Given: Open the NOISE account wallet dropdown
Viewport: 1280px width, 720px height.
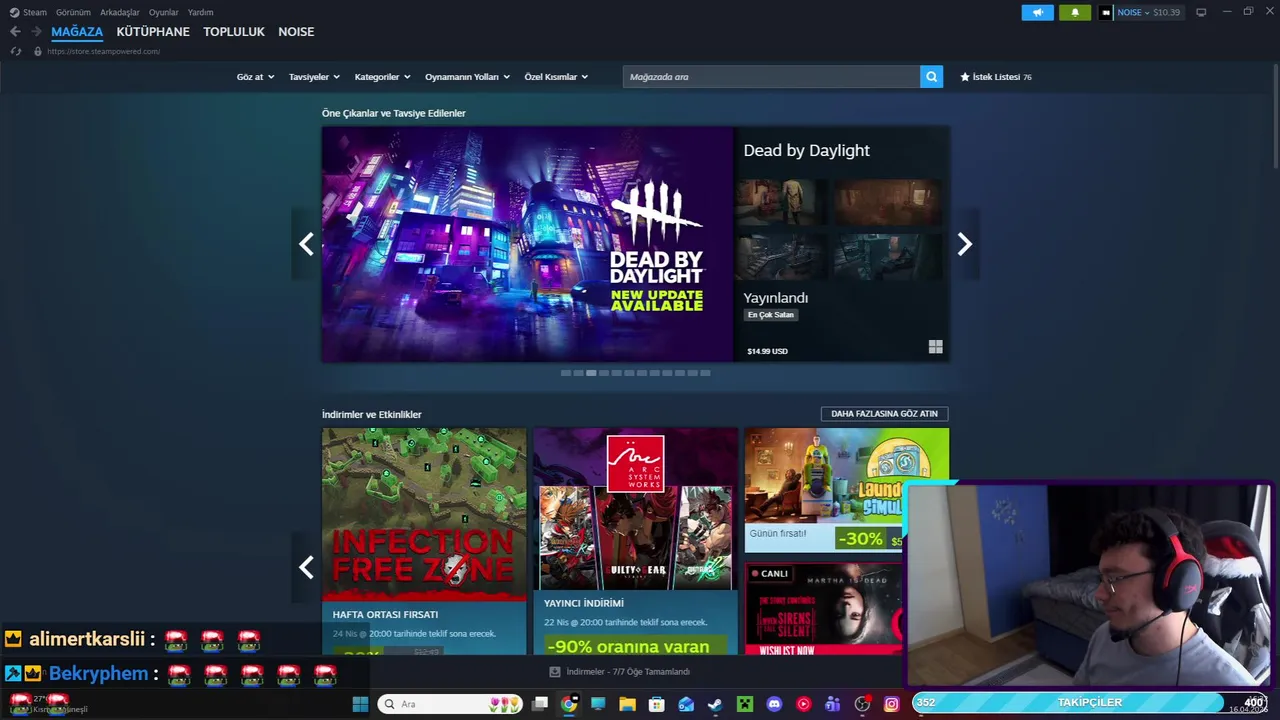Looking at the screenshot, I should [x=1140, y=12].
